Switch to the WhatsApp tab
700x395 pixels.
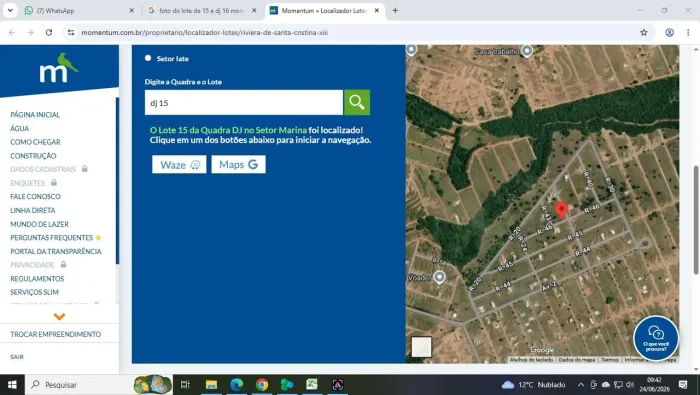pos(79,10)
